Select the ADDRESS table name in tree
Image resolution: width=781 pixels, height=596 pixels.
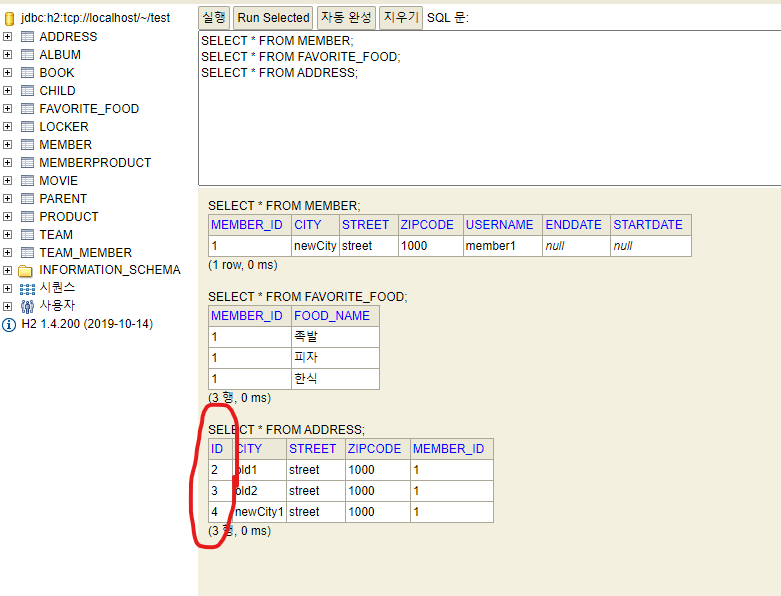68,37
